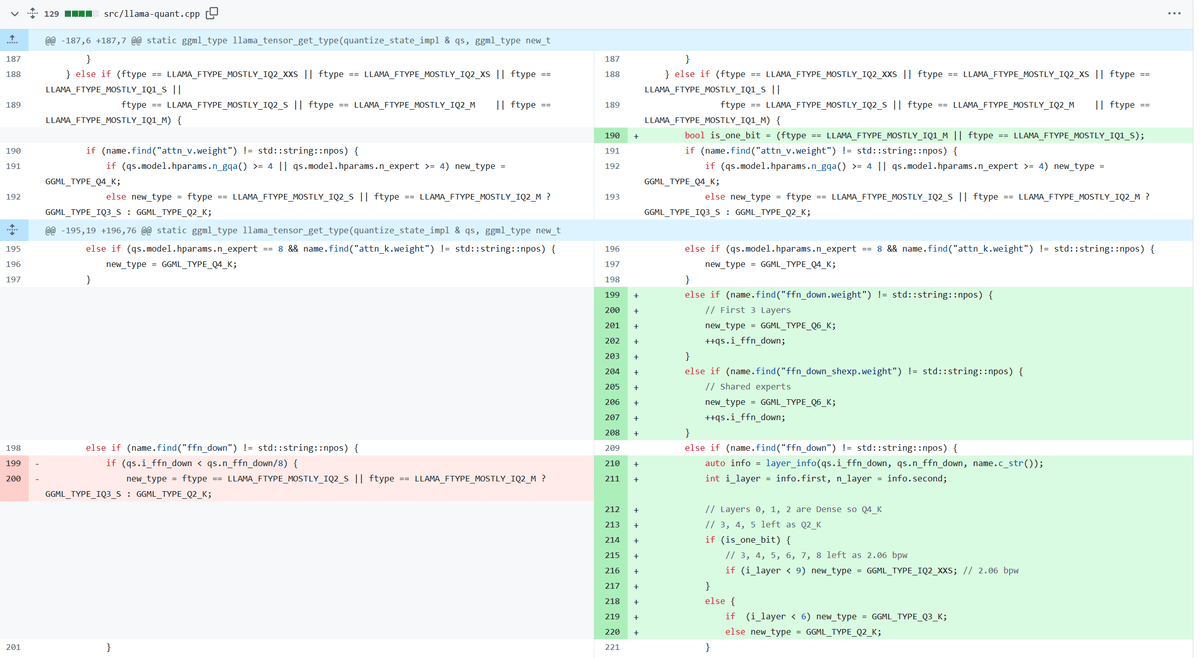This screenshot has width=1200, height=658.
Task: Click the plus marker on added line 210
Action: (636, 463)
